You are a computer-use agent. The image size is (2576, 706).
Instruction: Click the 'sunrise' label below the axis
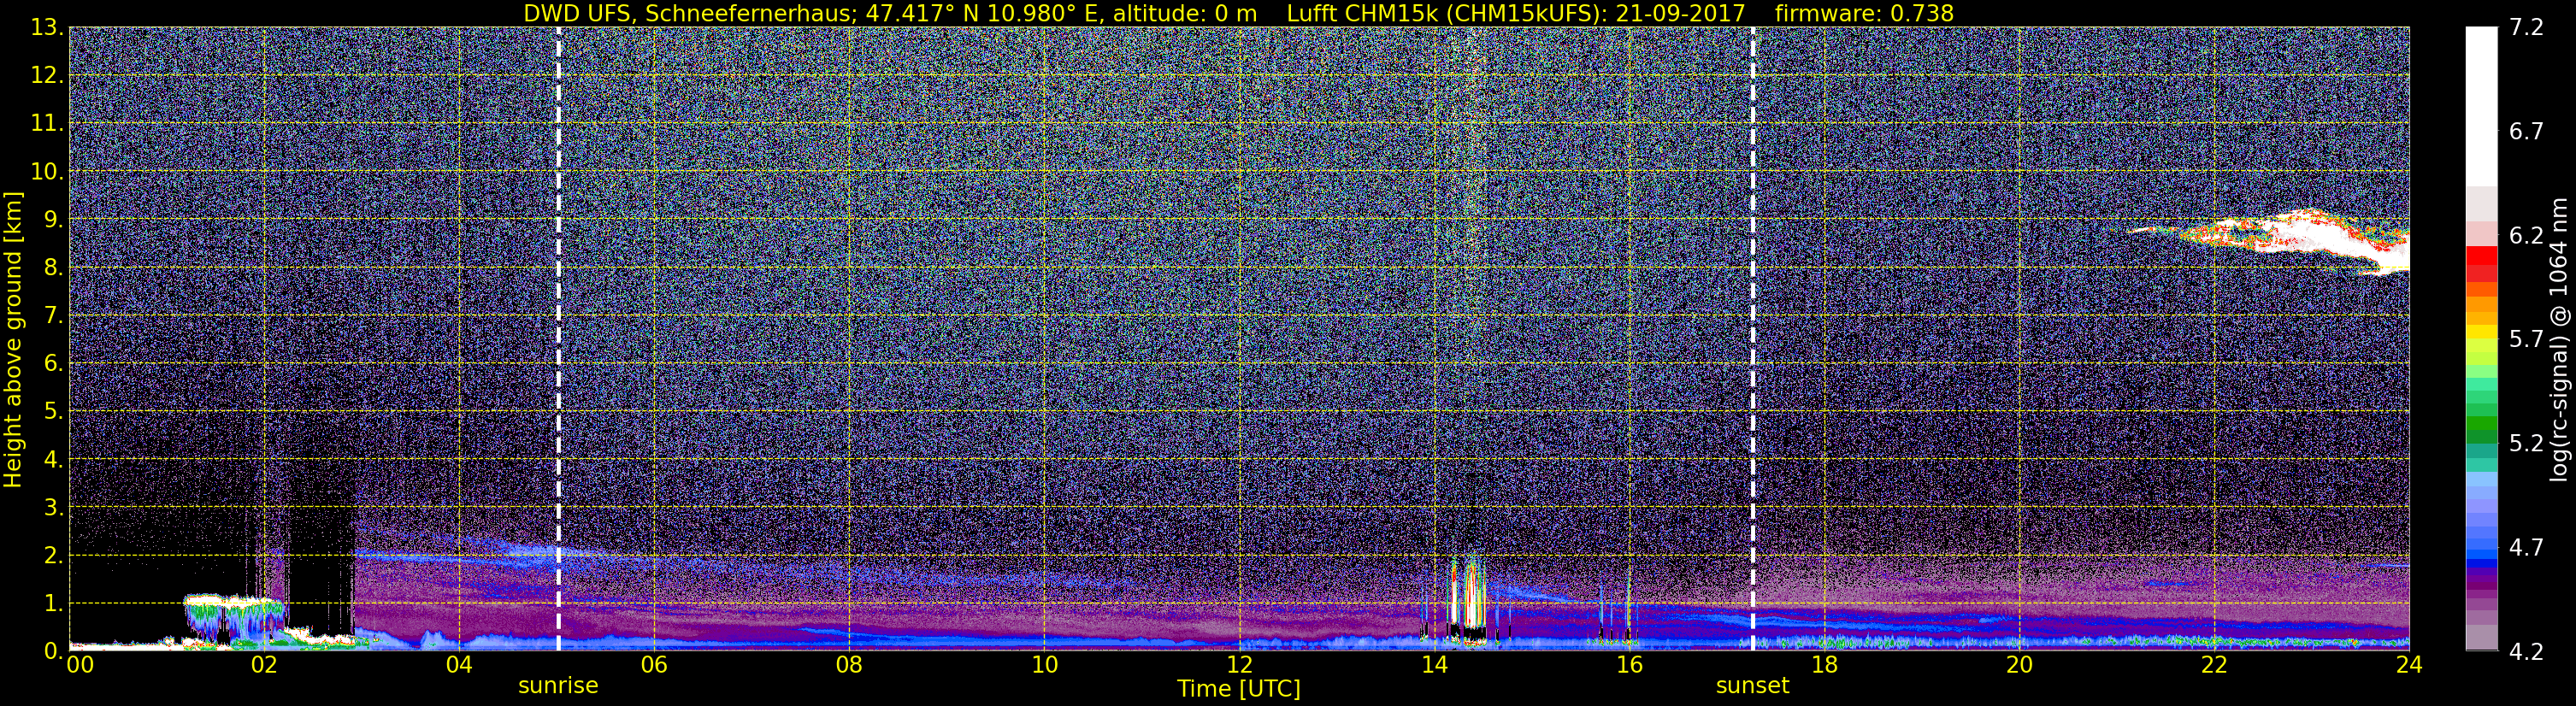tap(558, 686)
